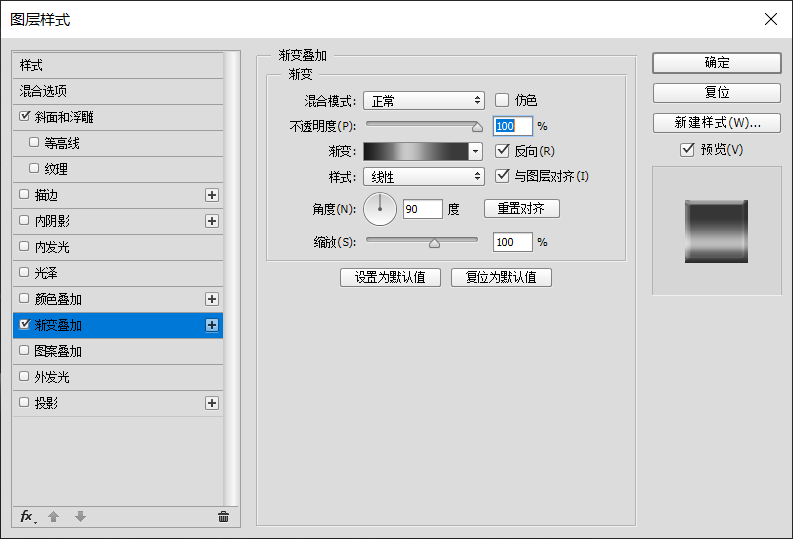
Task: Add another 投影 effect via plus icon
Action: pyautogui.click(x=212, y=403)
